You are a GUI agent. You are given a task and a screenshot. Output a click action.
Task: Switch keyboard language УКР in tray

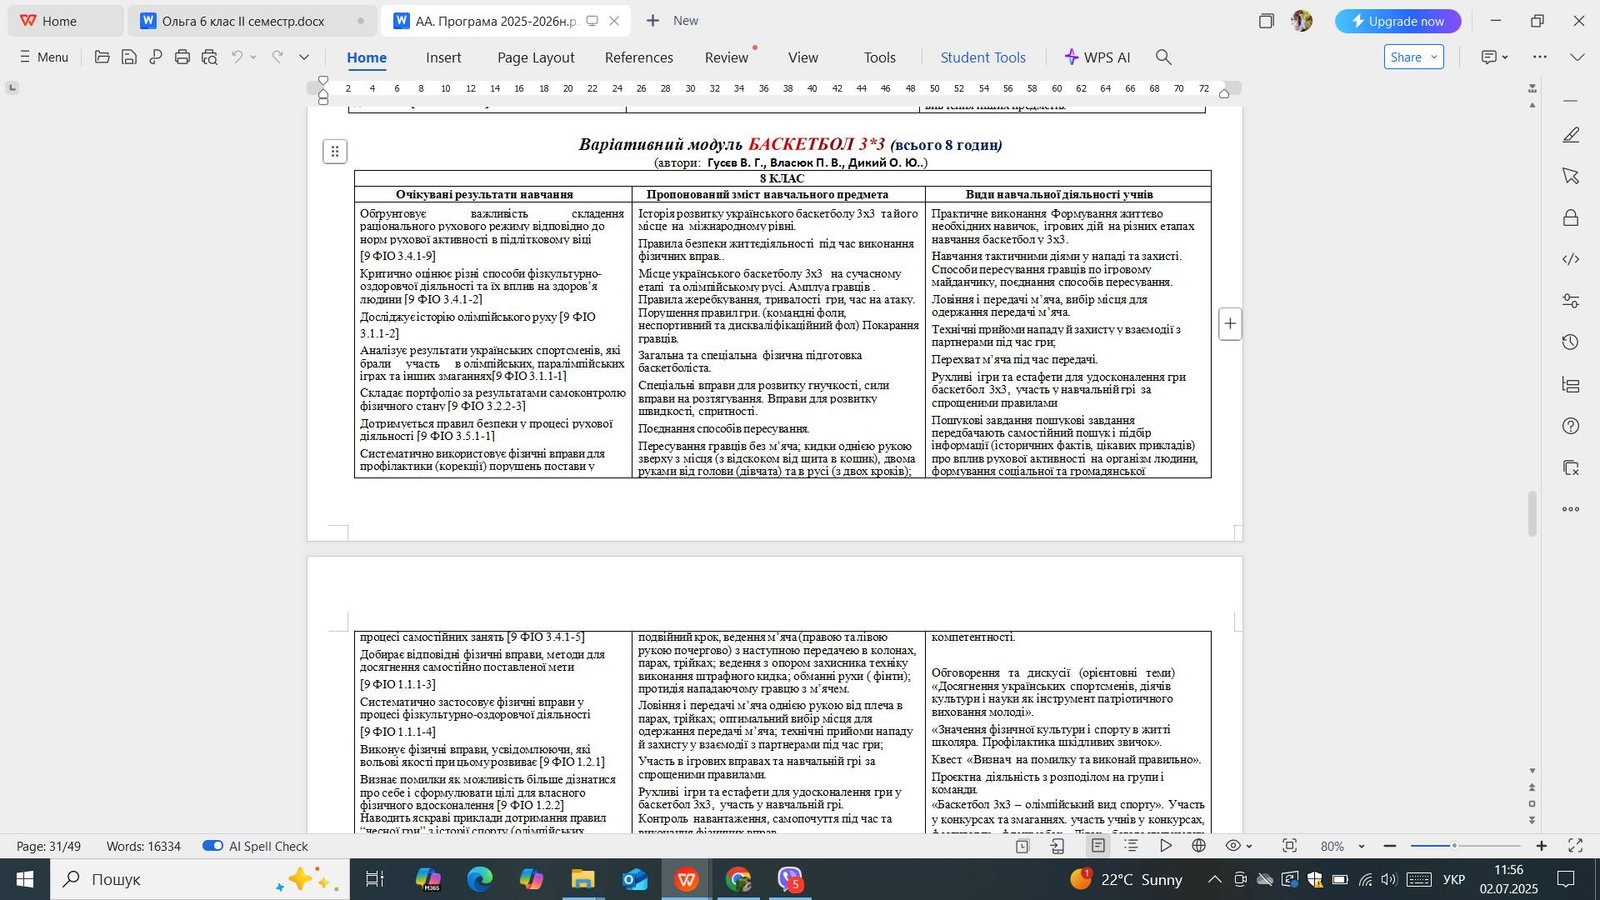pos(1454,879)
